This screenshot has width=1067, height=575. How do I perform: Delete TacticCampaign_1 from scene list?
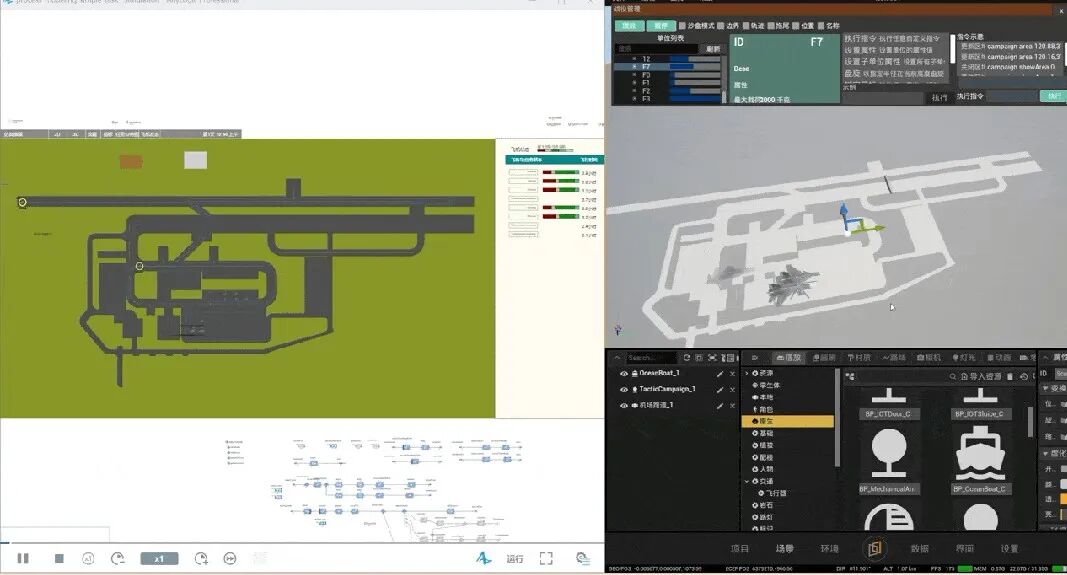[x=732, y=389]
